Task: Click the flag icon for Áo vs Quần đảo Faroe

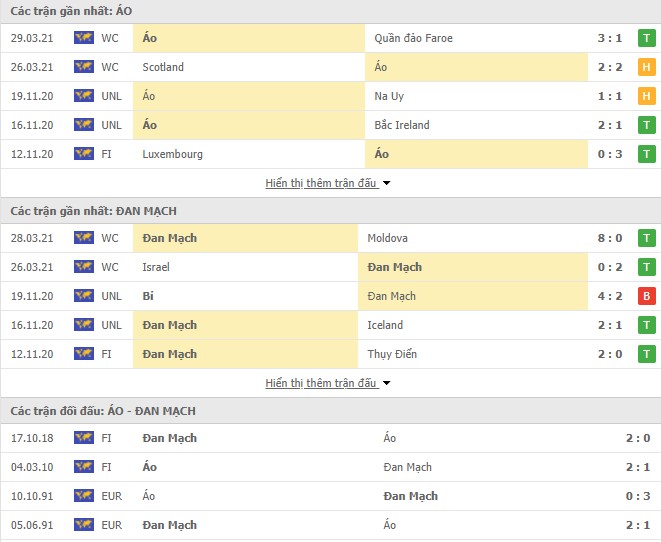Action: (x=83, y=38)
